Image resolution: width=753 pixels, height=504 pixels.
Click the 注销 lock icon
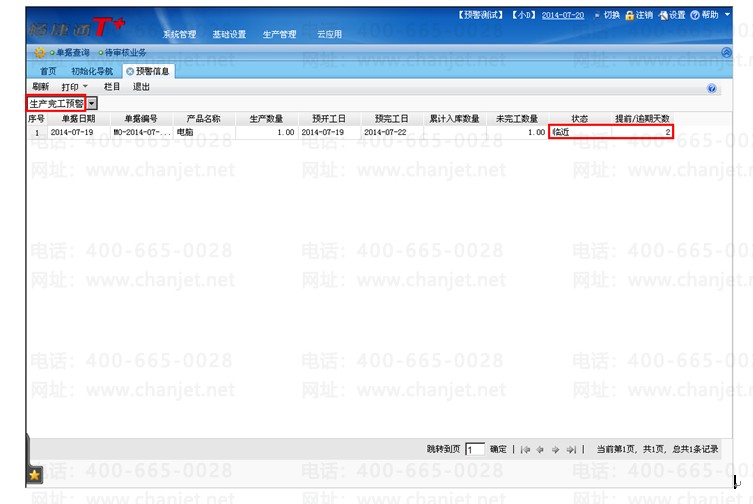tap(630, 15)
